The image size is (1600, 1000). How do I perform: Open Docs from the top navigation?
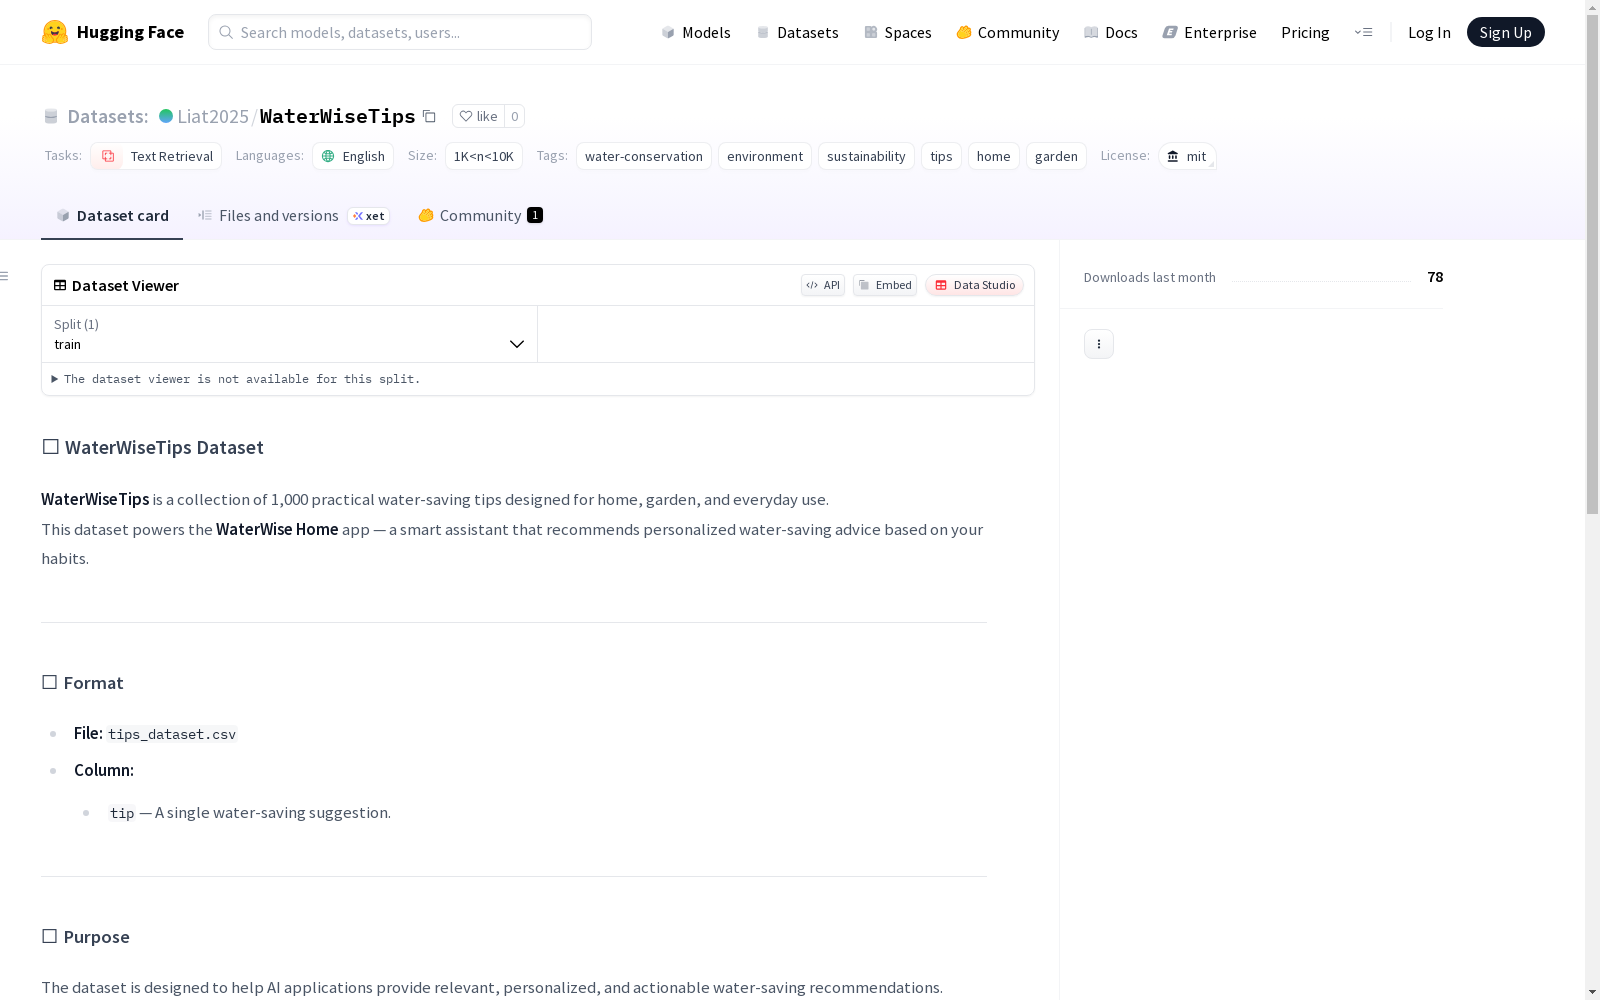[x=1111, y=32]
